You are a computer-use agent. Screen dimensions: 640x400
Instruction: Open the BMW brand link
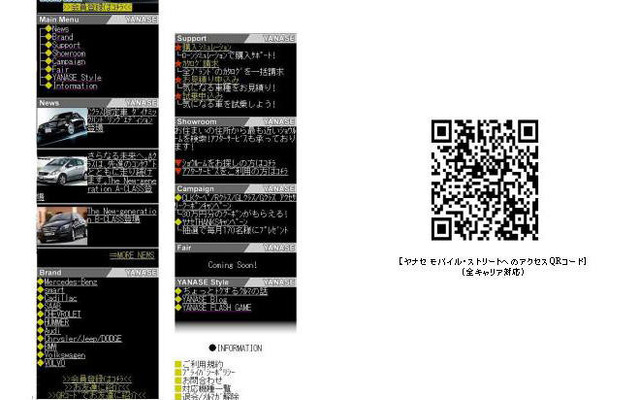click(50, 347)
